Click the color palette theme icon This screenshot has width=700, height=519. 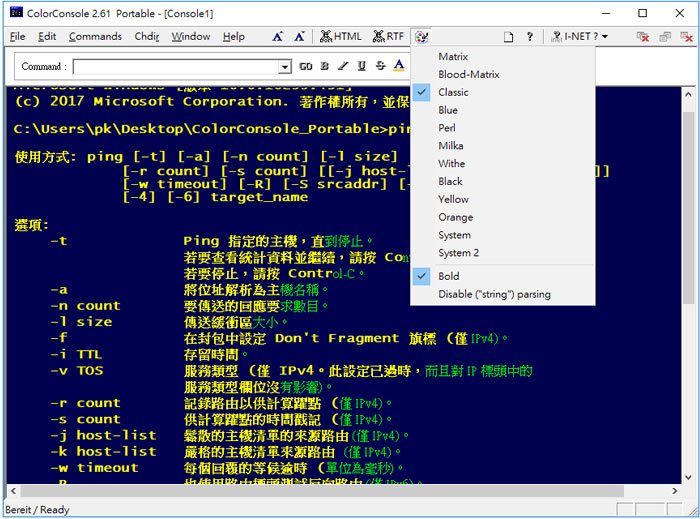(422, 37)
